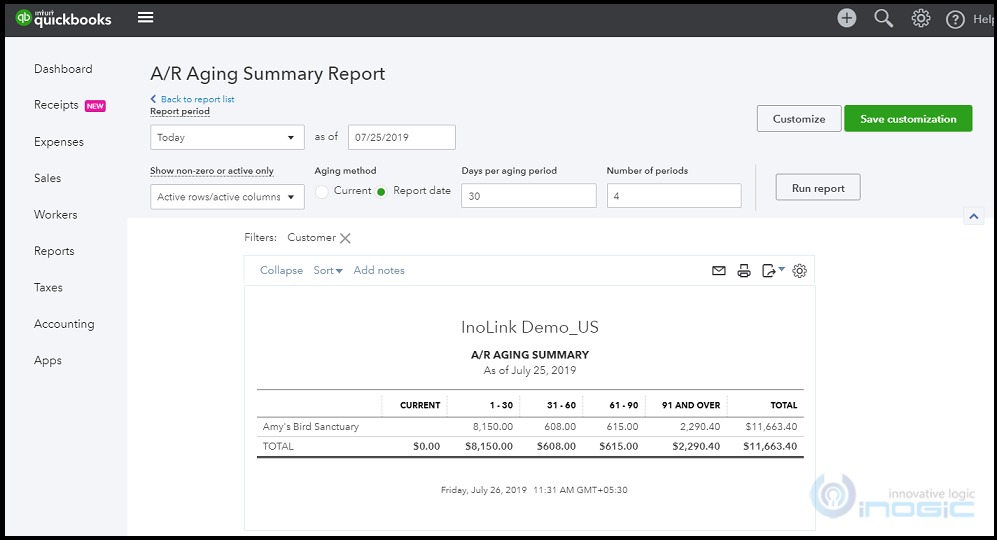Open Workers in sidebar
The image size is (997, 540).
55,214
